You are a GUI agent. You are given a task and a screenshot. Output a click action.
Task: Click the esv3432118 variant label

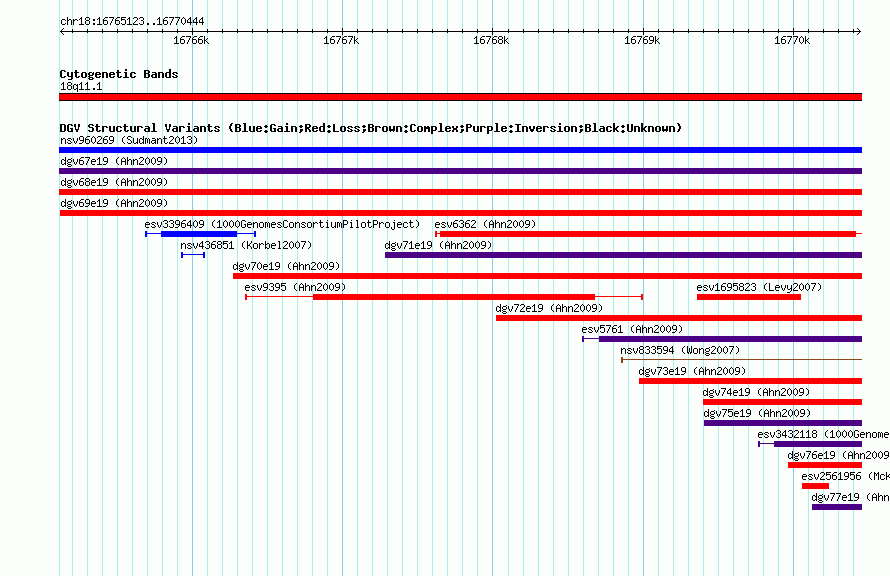[x=824, y=434]
